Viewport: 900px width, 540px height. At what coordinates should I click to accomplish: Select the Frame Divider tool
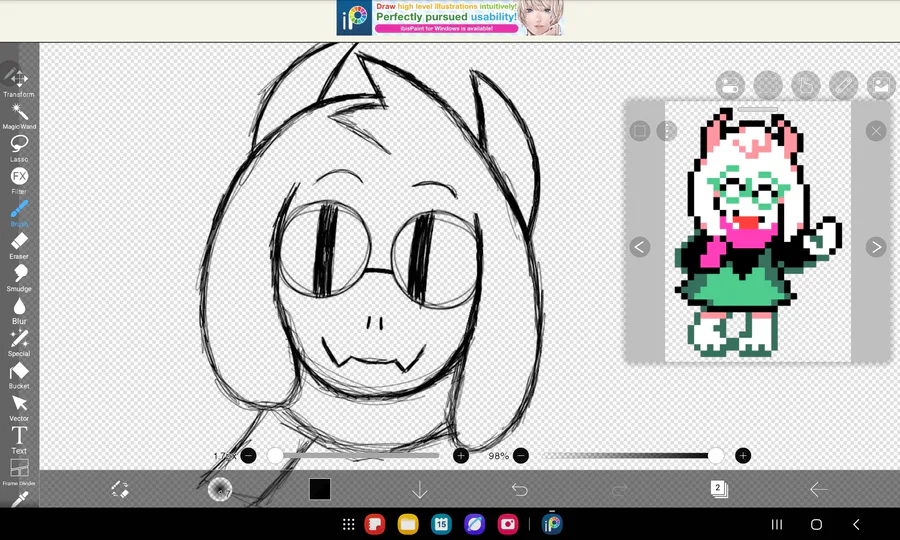click(x=19, y=472)
